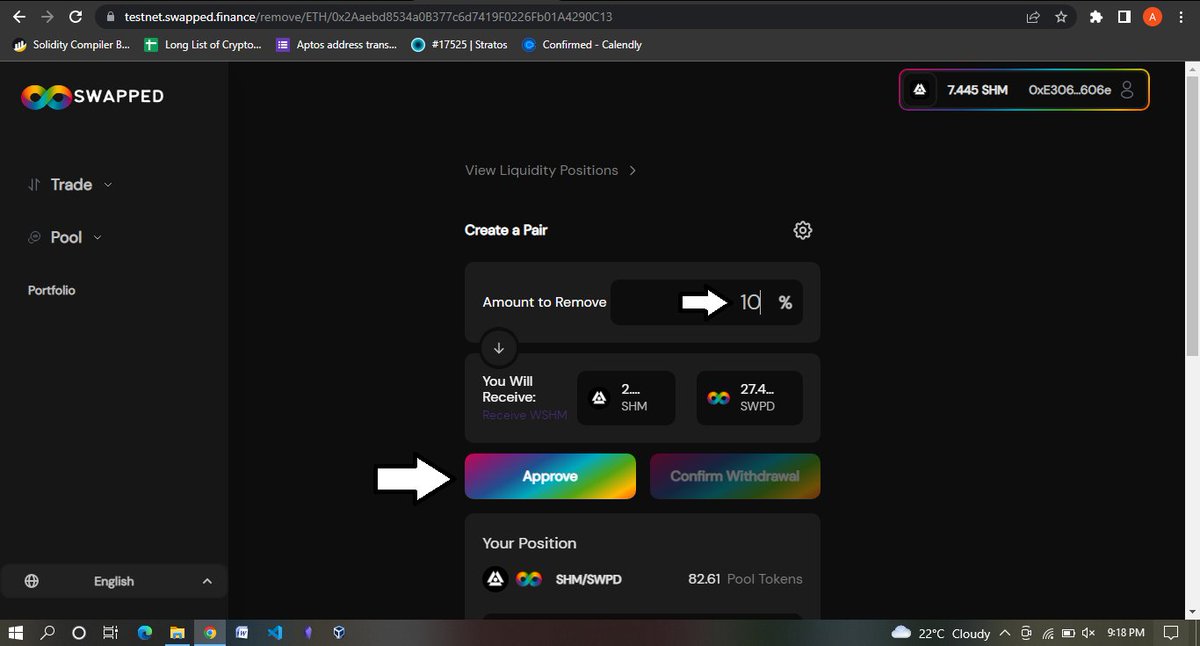Click the down arrow circle
This screenshot has width=1200, height=646.
pyautogui.click(x=498, y=348)
